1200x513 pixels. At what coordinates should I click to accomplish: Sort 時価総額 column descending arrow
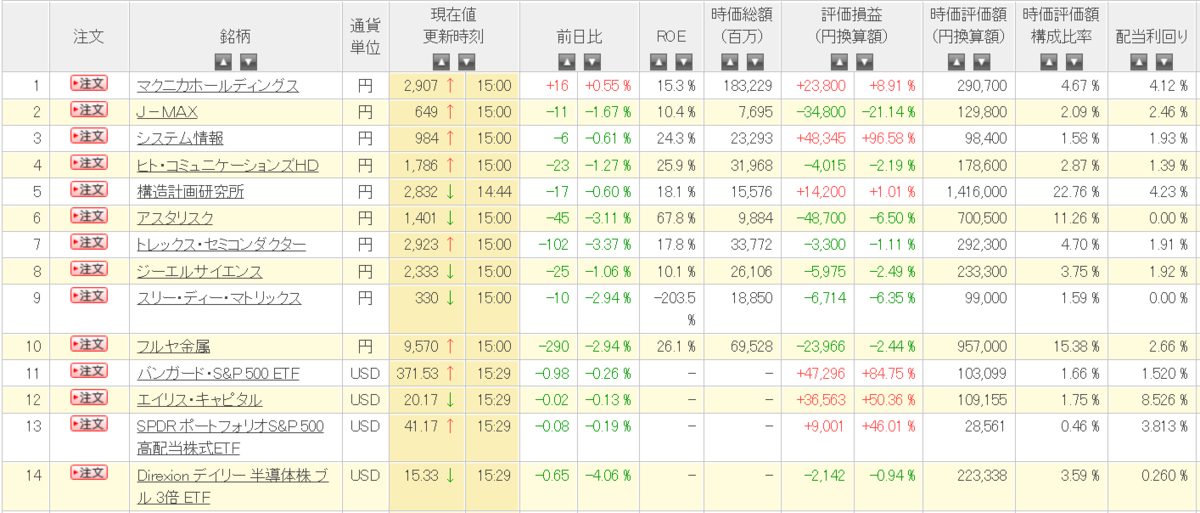[755, 61]
